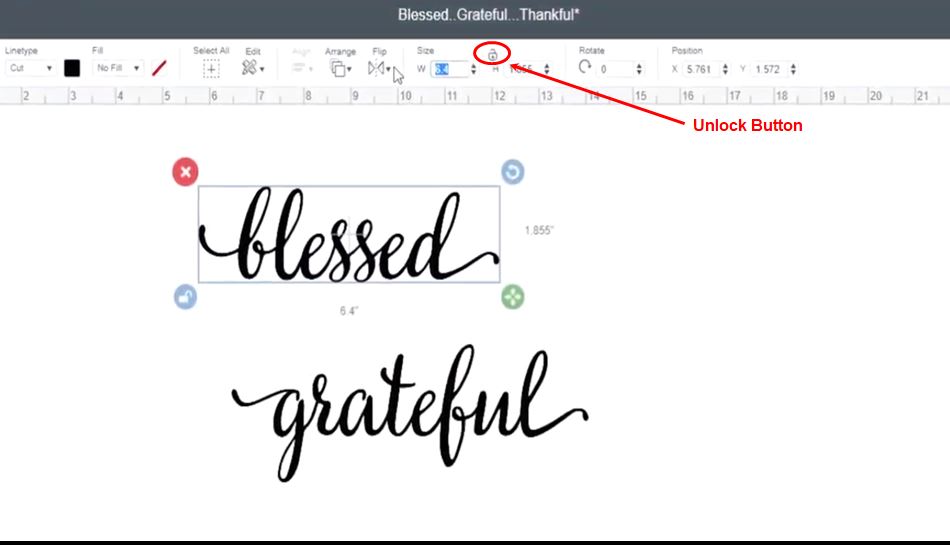Adjust the Rotate stepper arrows
The image size is (950, 545).
(639, 69)
